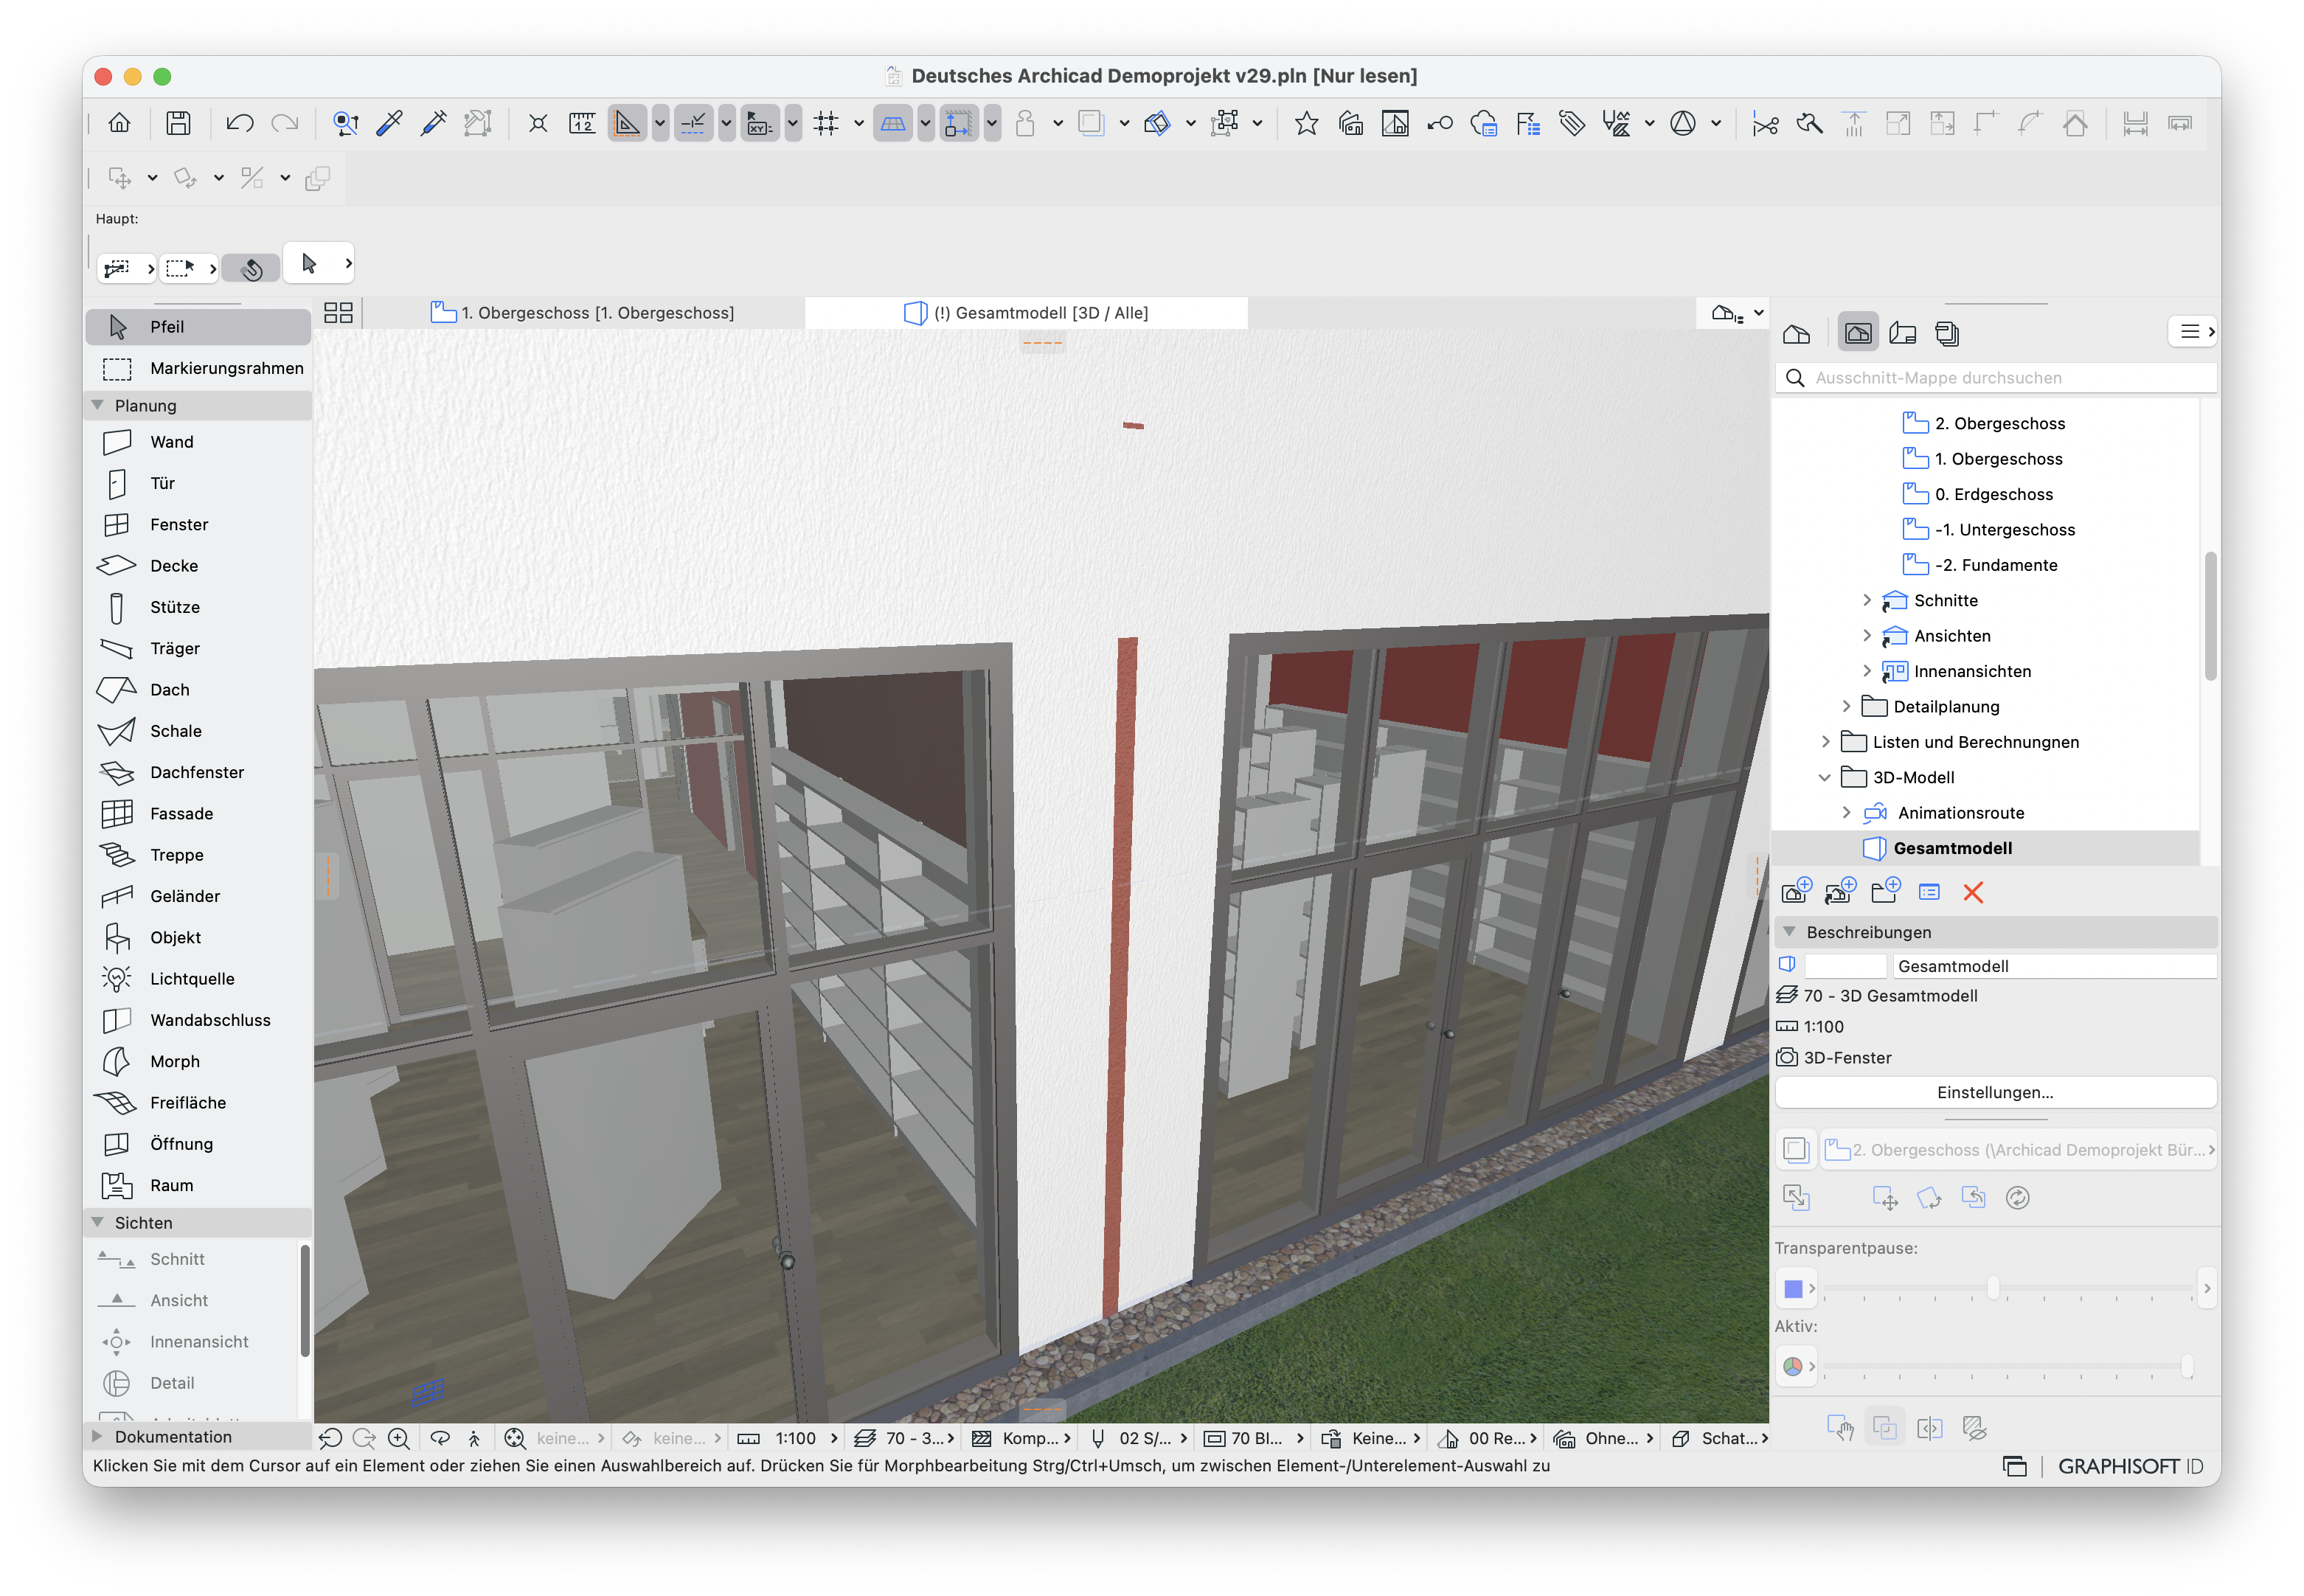Screen dimensions: 2304x1596
Task: Select the Dach tool
Action: 198,690
